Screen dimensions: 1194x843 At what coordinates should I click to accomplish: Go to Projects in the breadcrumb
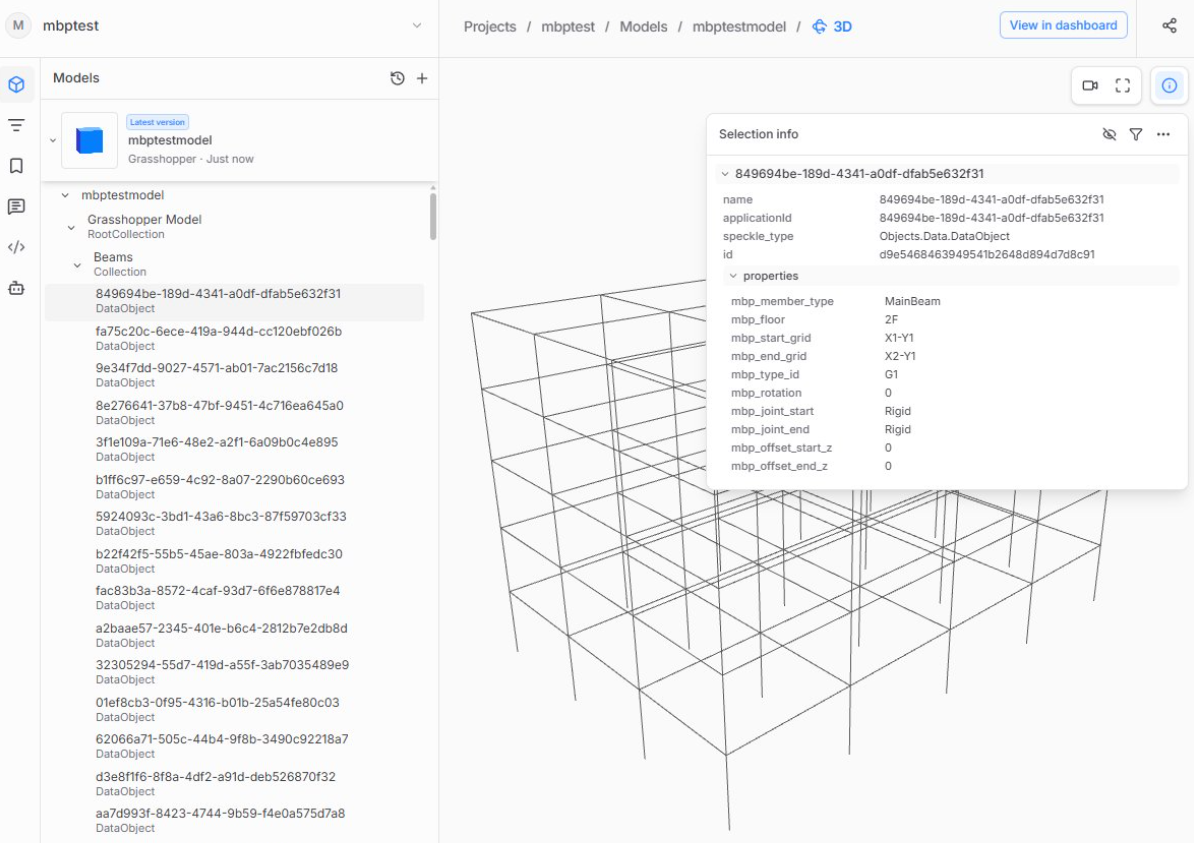490,27
